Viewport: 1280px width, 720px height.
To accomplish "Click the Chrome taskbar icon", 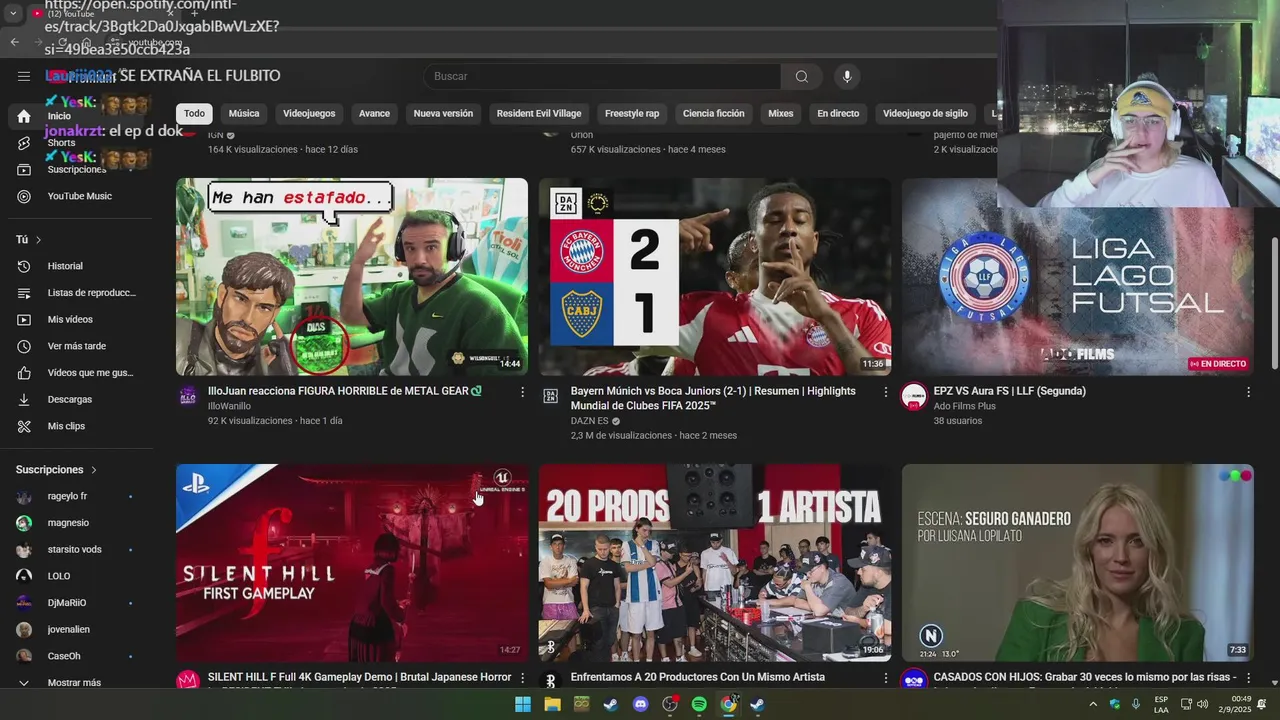I will tap(729, 705).
